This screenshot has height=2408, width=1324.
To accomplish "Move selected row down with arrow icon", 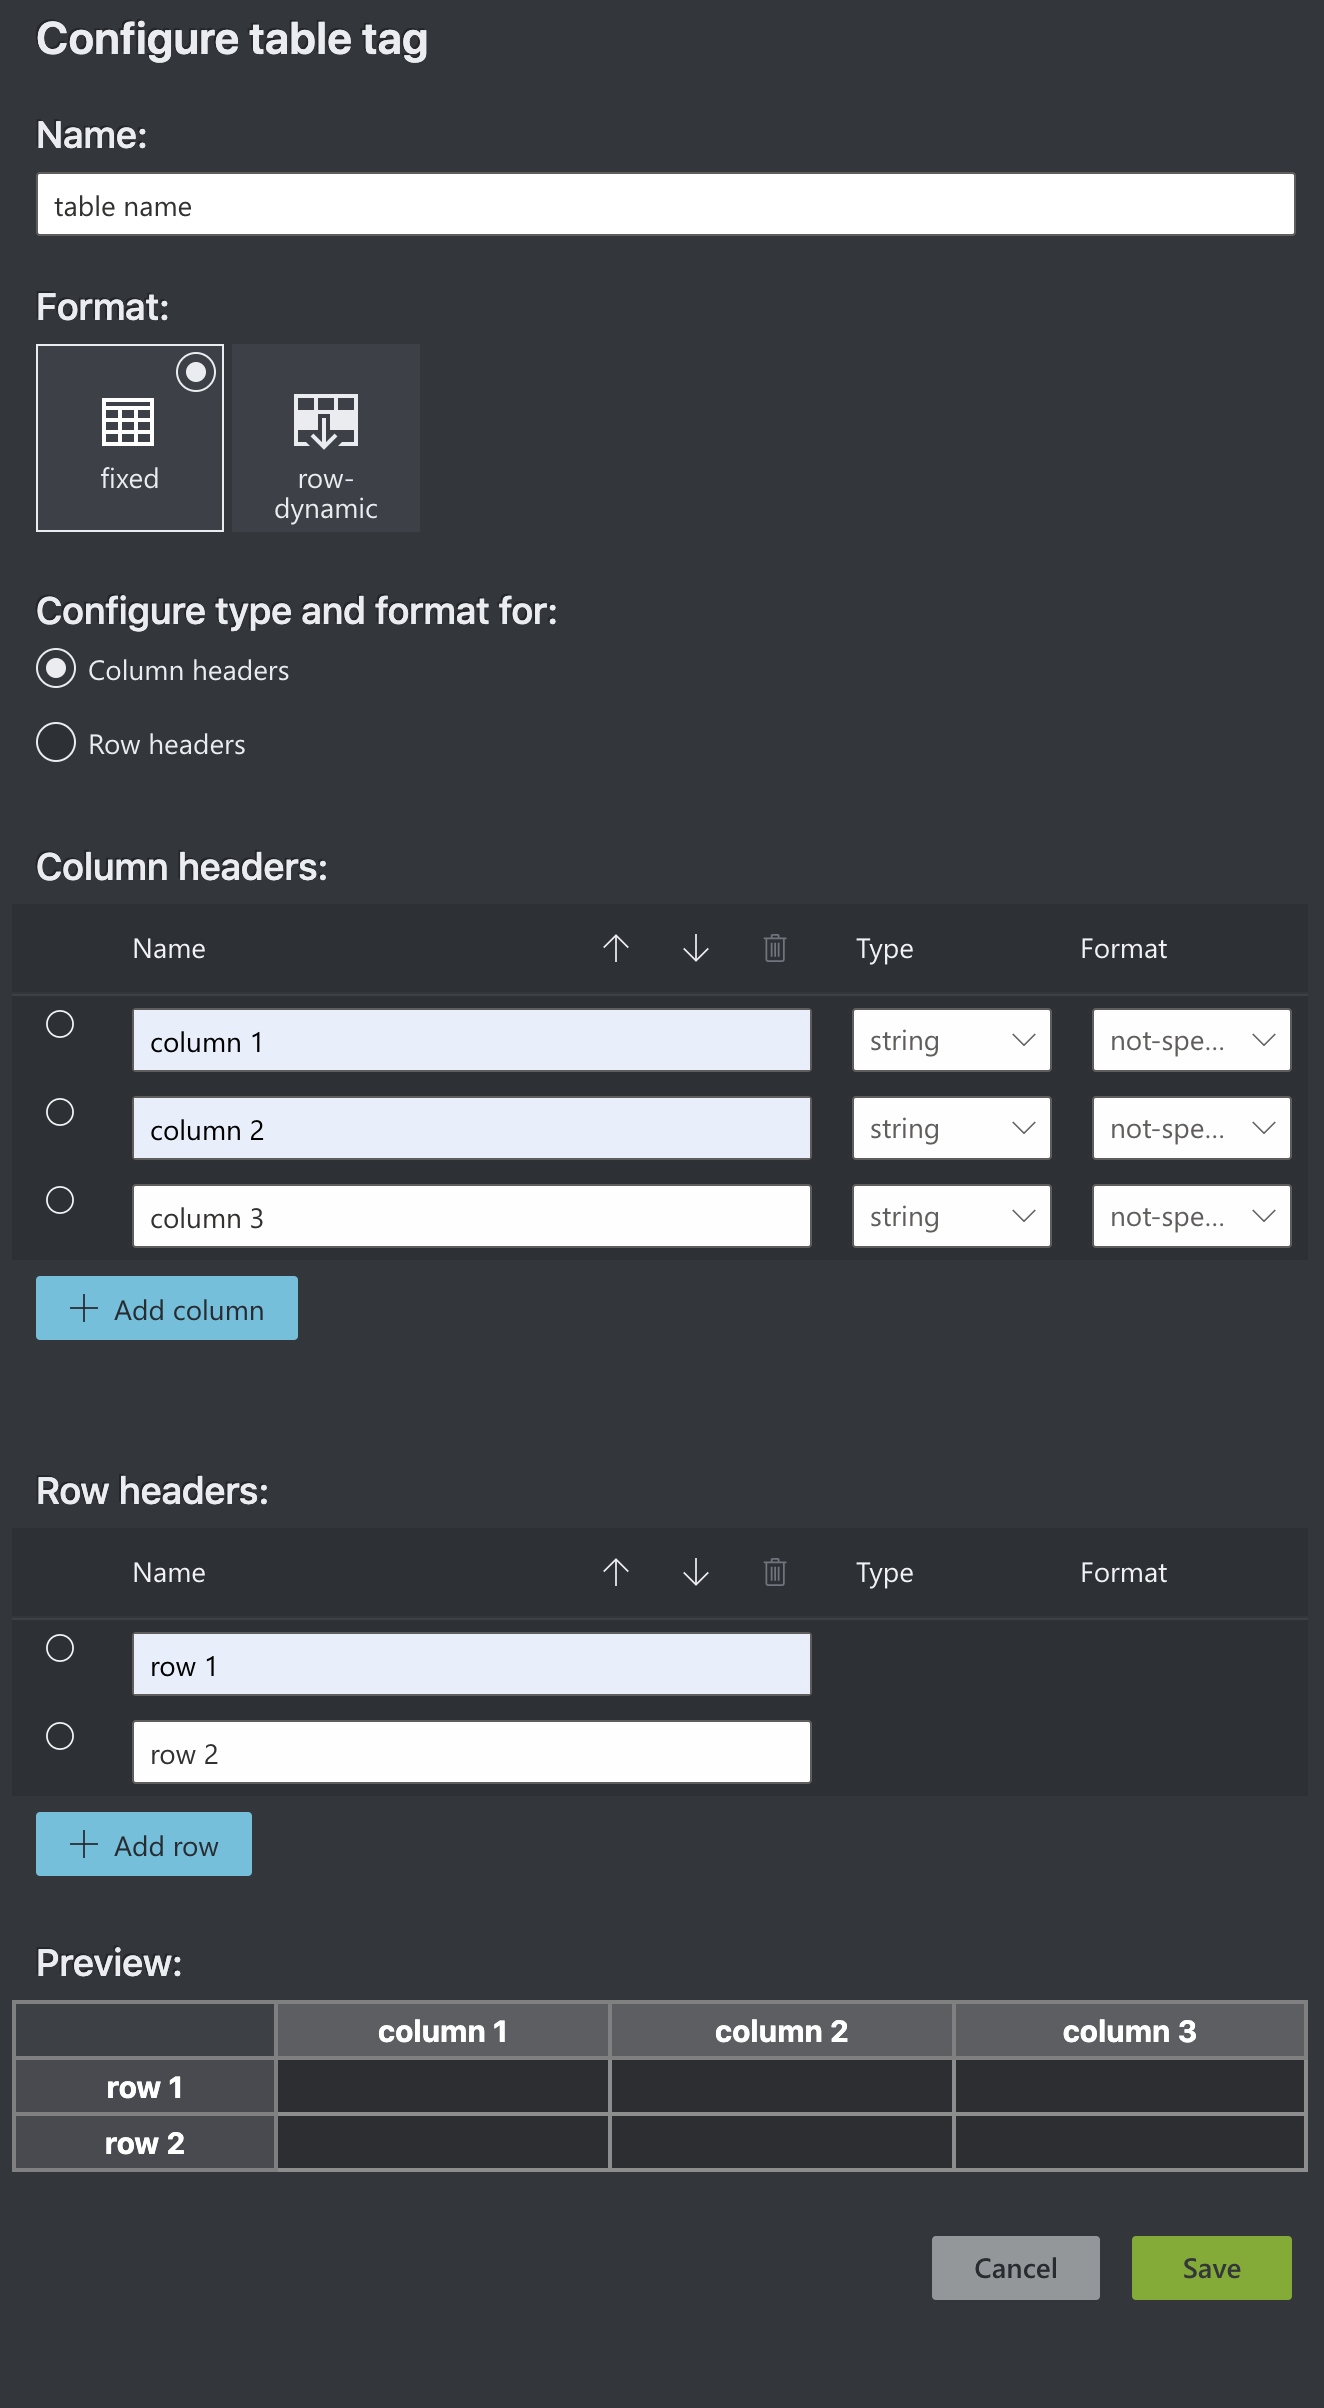I will (x=694, y=1572).
